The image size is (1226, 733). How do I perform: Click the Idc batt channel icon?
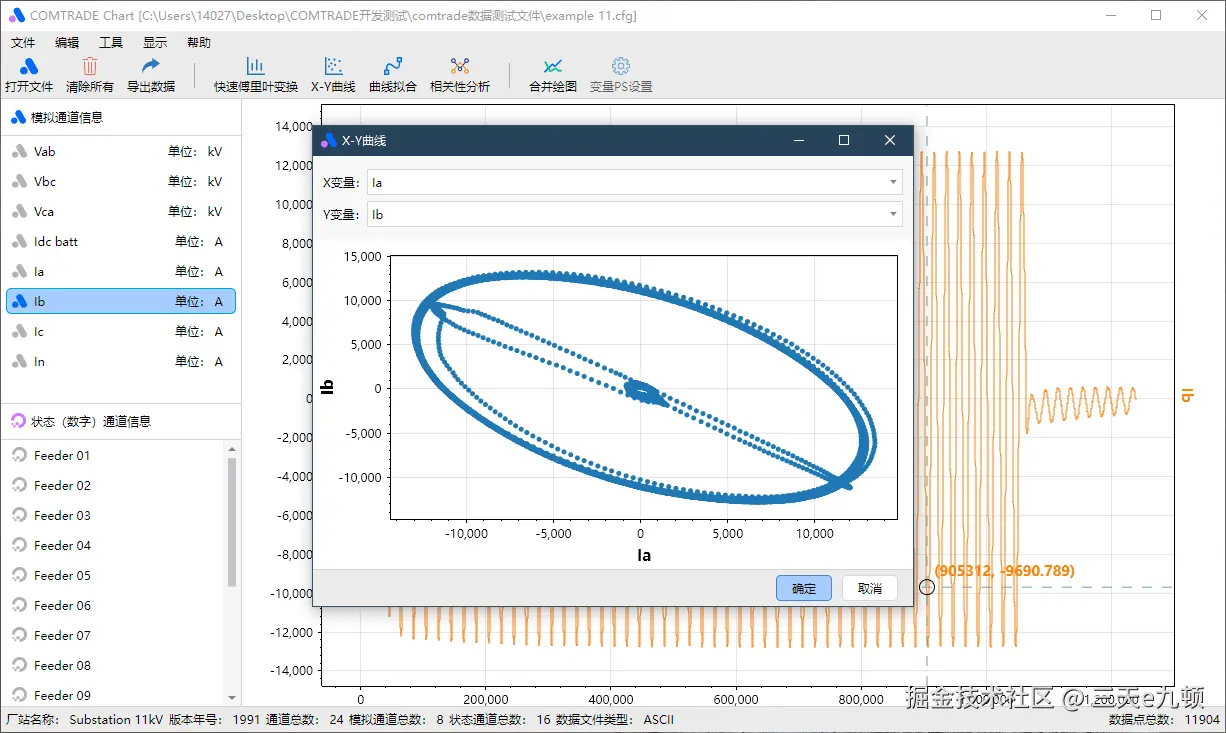point(19,242)
